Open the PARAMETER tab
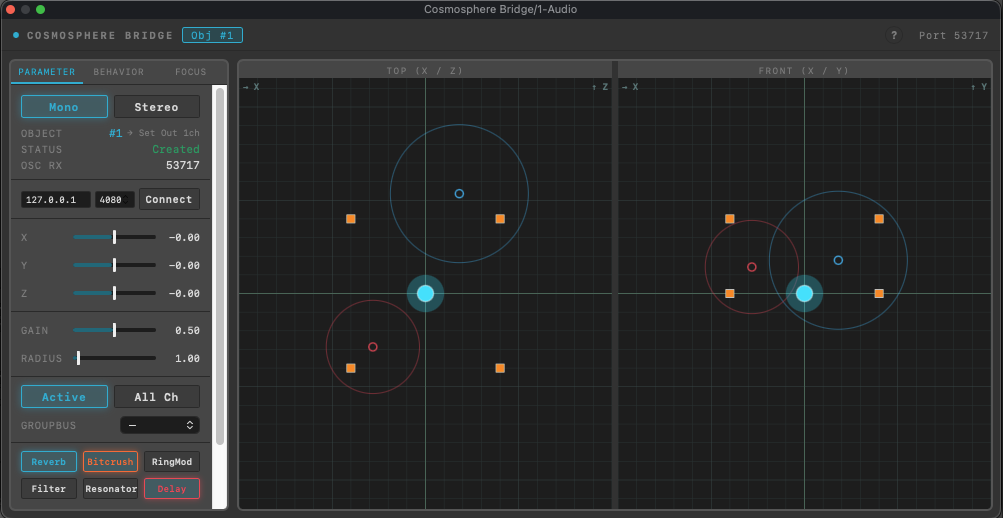The width and height of the screenshot is (1003, 518). (x=47, y=72)
